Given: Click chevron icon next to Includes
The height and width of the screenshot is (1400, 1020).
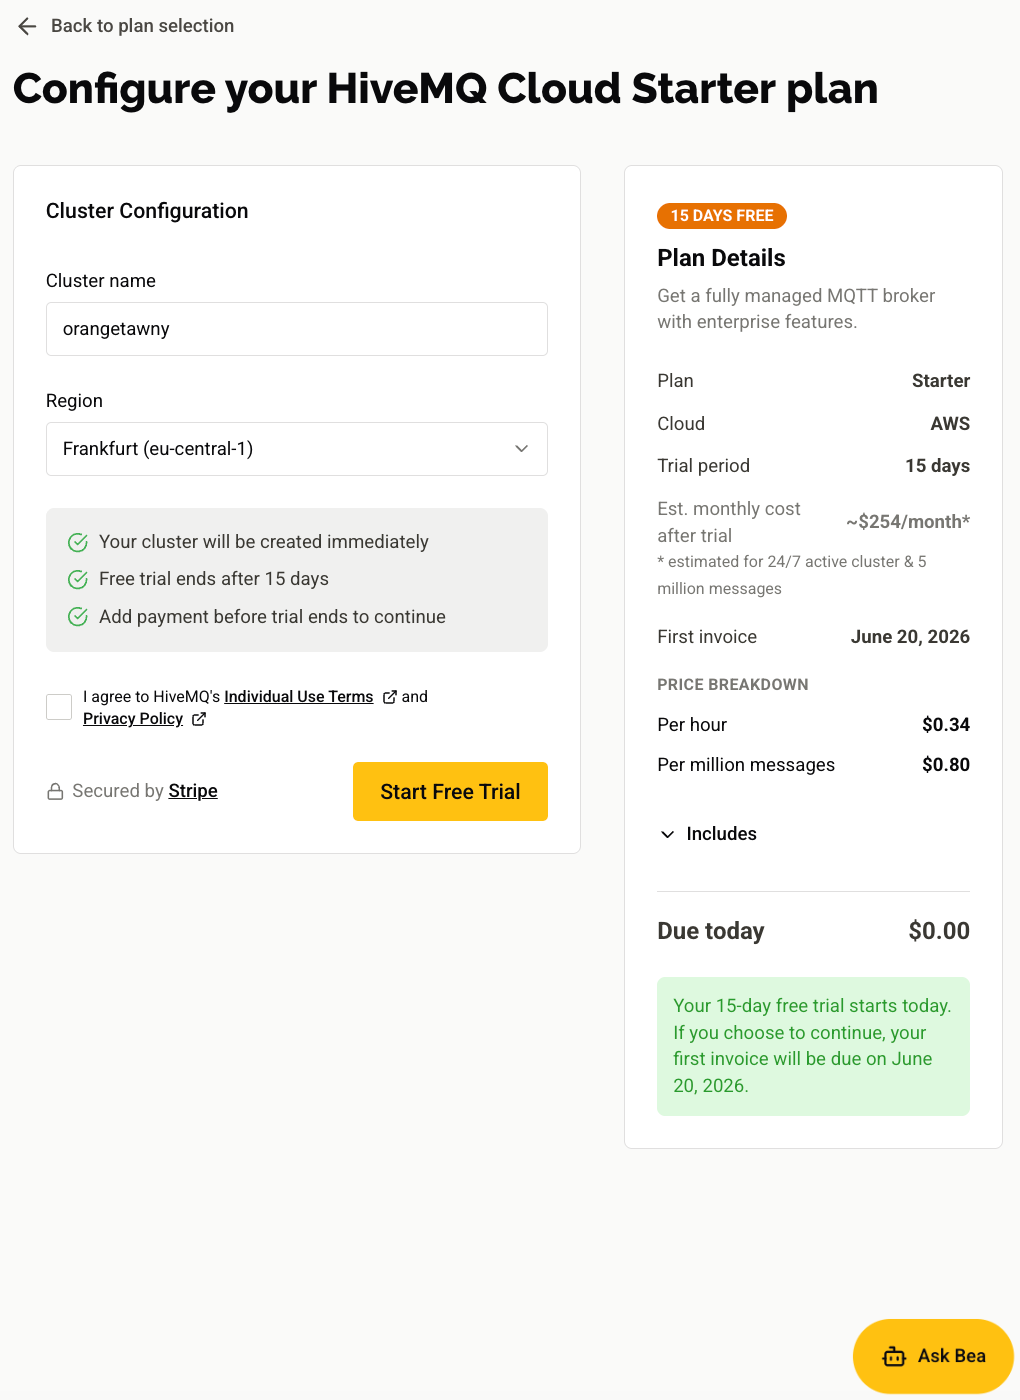Looking at the screenshot, I should [x=667, y=834].
